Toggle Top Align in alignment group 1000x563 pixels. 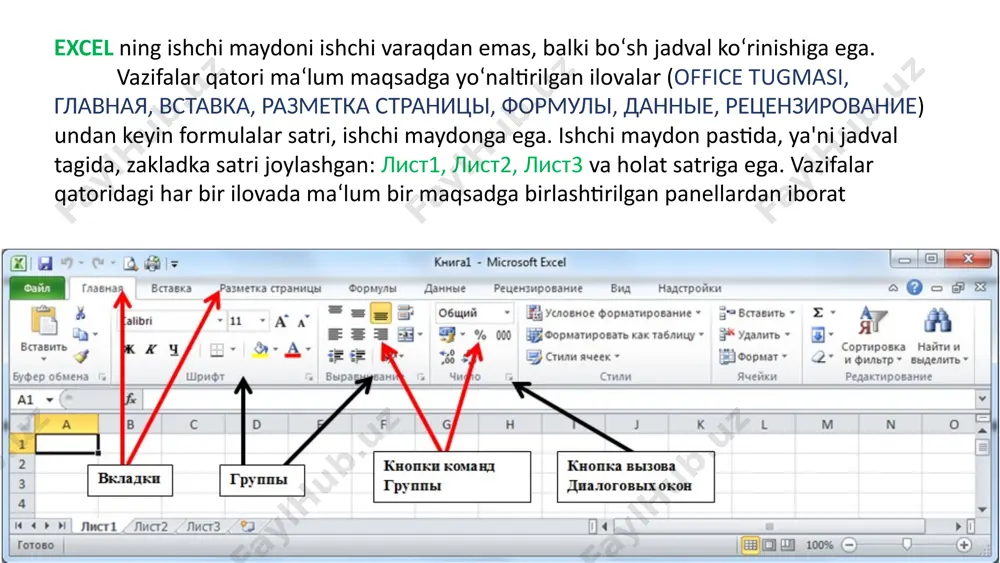click(335, 312)
